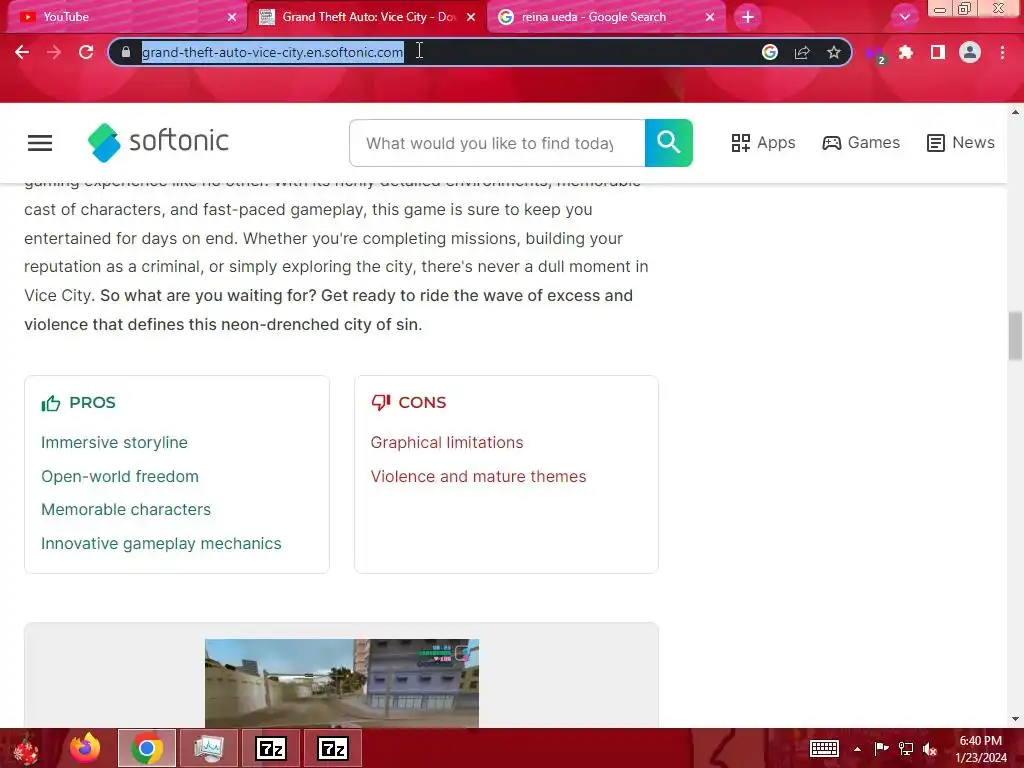
Task: Show hidden tray icons arrow
Action: click(x=857, y=749)
